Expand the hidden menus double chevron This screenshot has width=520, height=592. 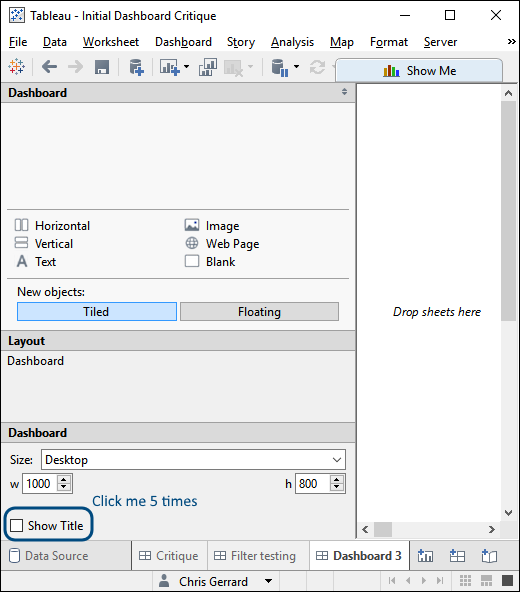[511, 41]
